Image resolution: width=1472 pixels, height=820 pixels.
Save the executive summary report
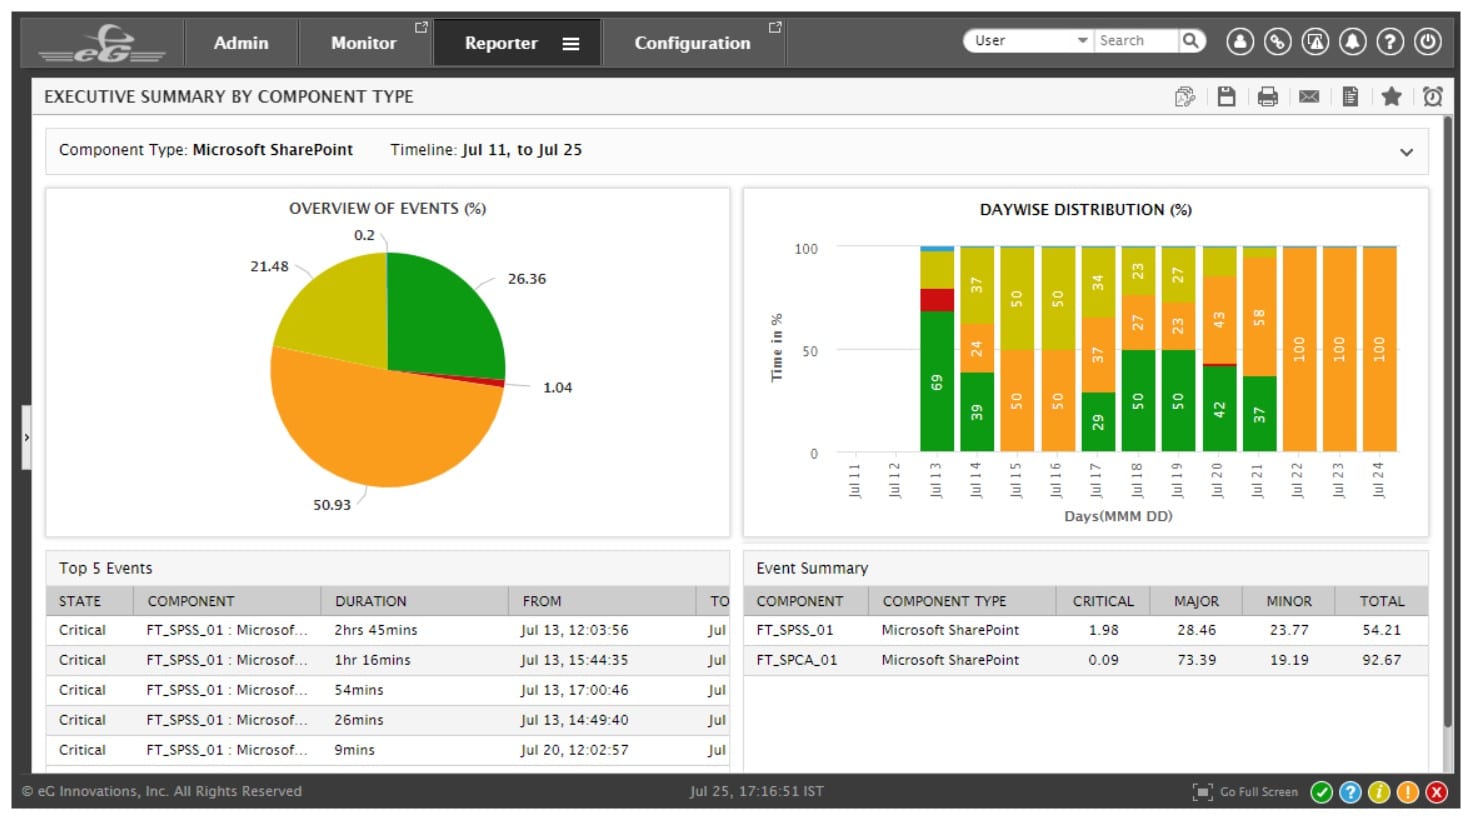[x=1228, y=96]
